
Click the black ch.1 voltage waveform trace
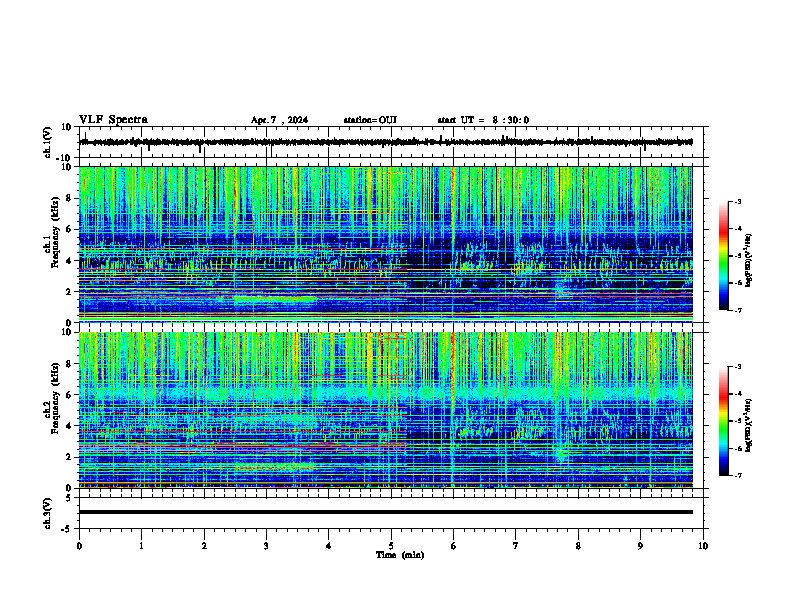(x=385, y=142)
